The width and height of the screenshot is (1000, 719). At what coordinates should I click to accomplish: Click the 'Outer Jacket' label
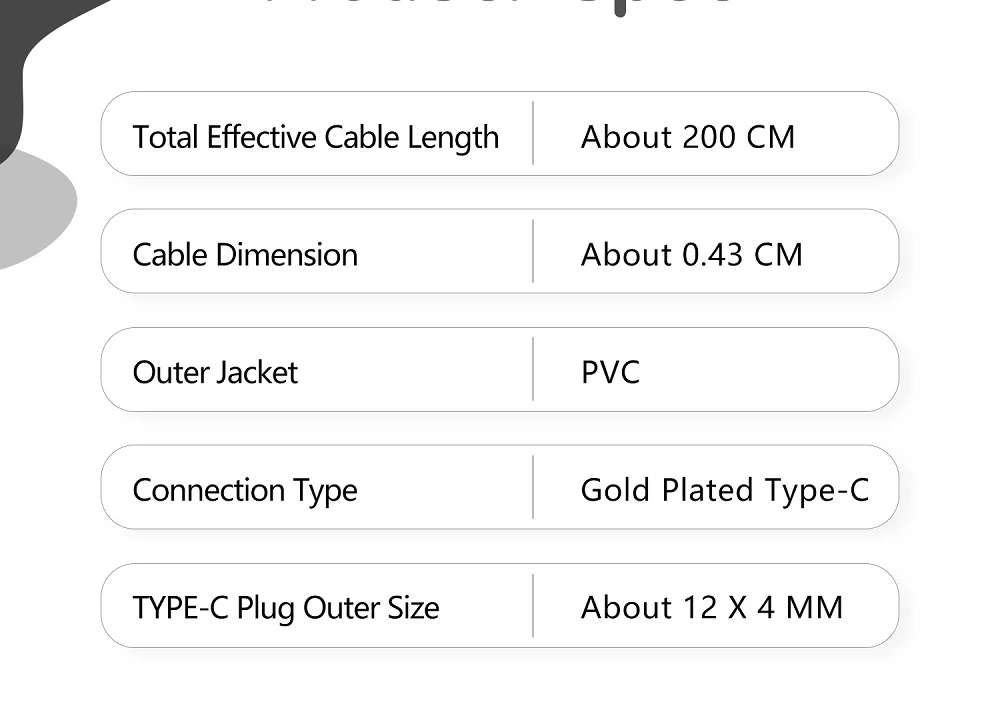215,373
